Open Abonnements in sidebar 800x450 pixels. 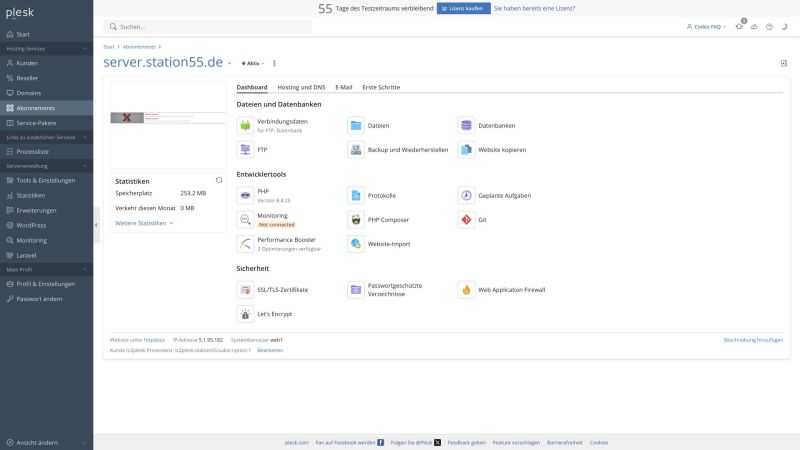46,108
